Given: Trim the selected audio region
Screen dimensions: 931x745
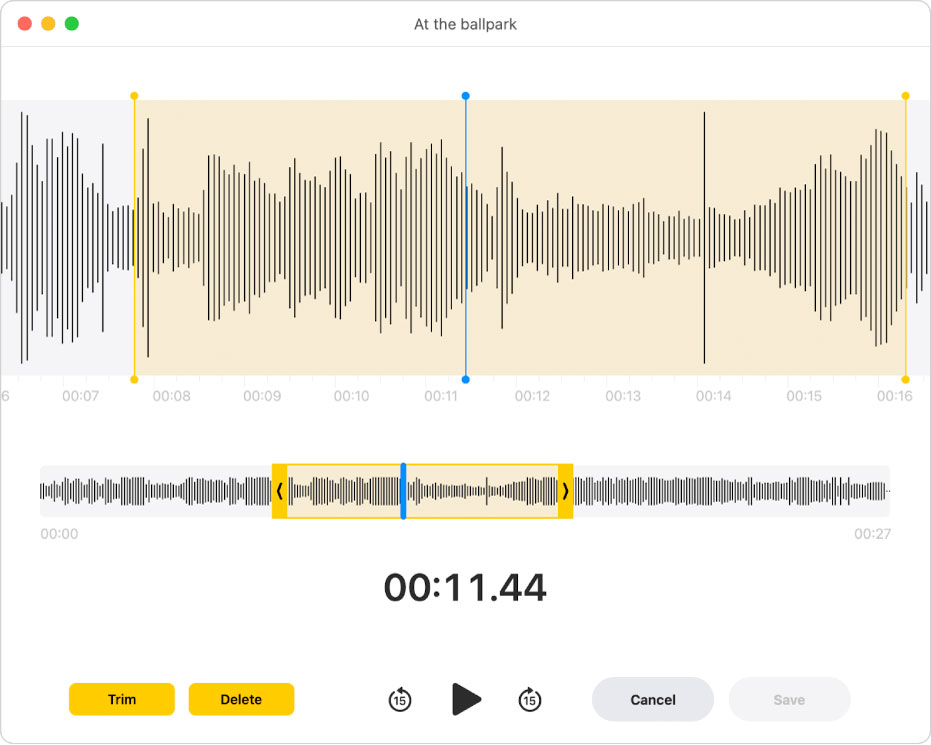Looking at the screenshot, I should coord(121,700).
